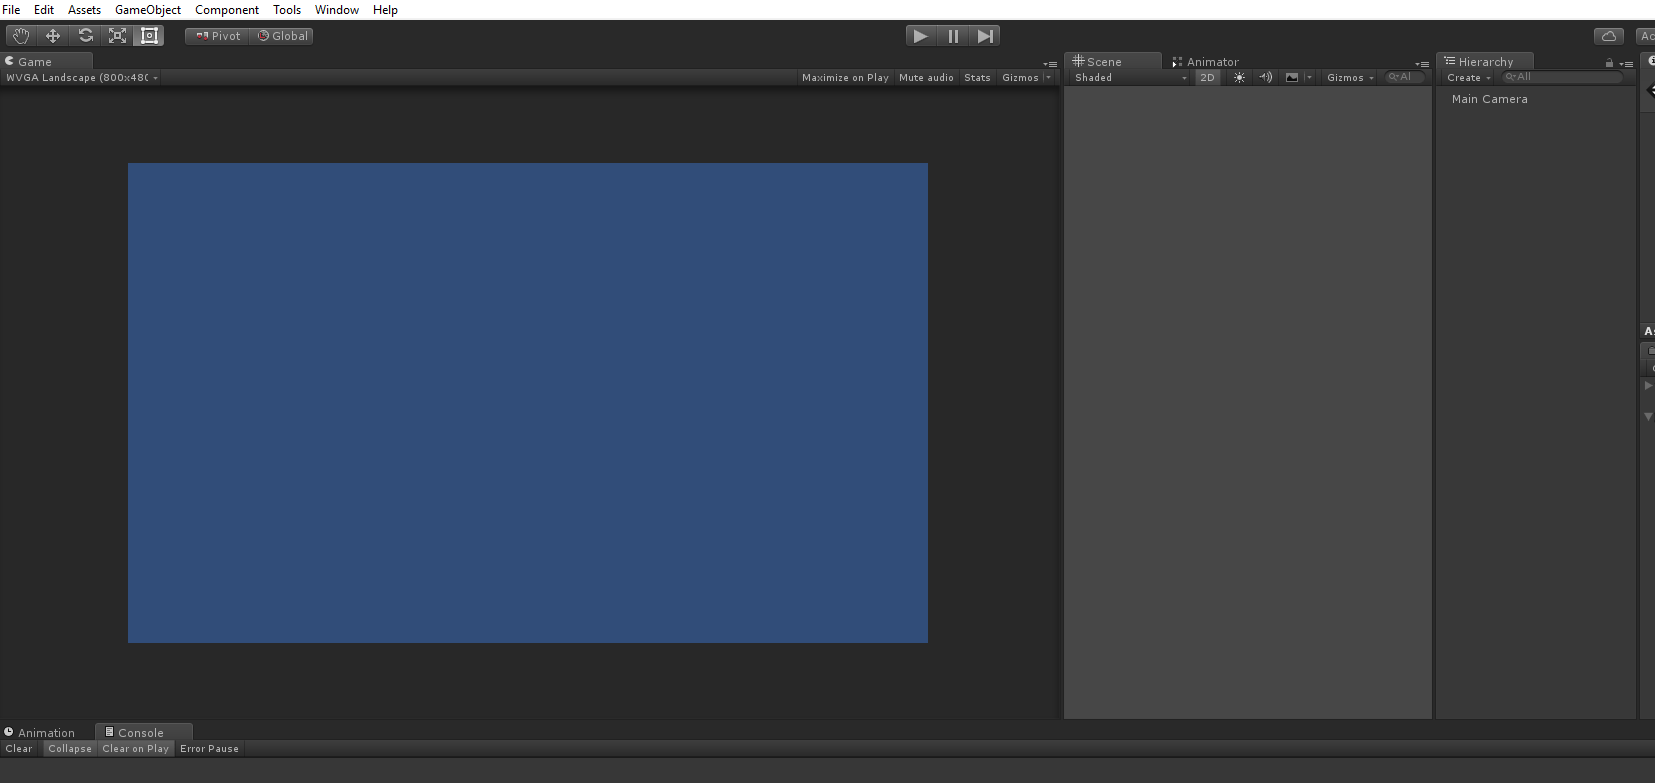Click Gizmos button in Game view

(1020, 77)
